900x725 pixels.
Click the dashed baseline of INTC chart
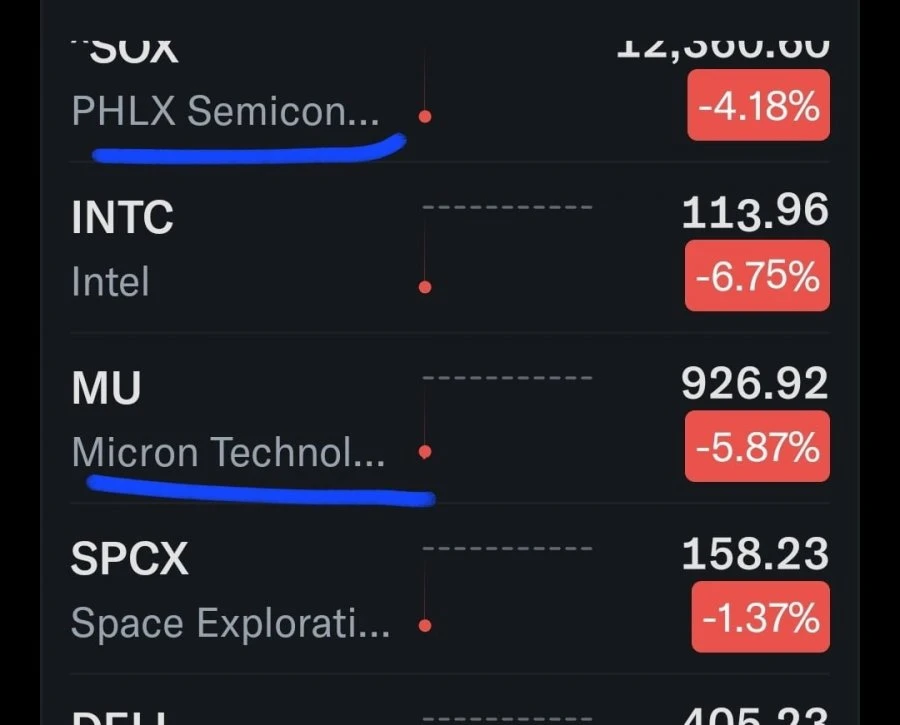coord(507,207)
